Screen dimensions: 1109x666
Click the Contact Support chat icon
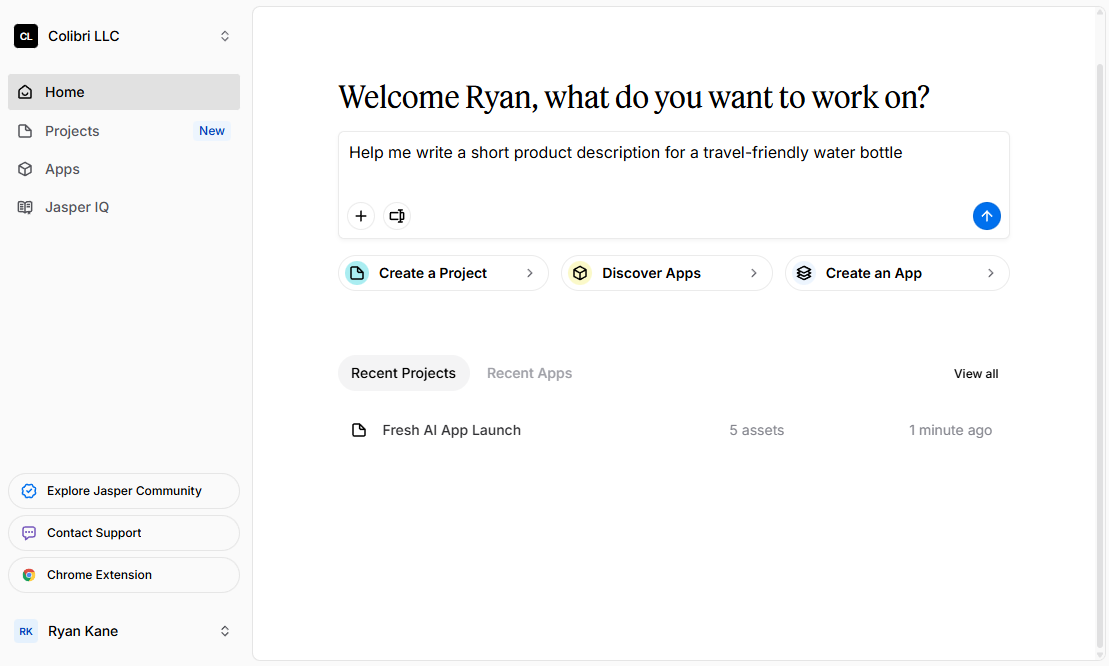(29, 533)
